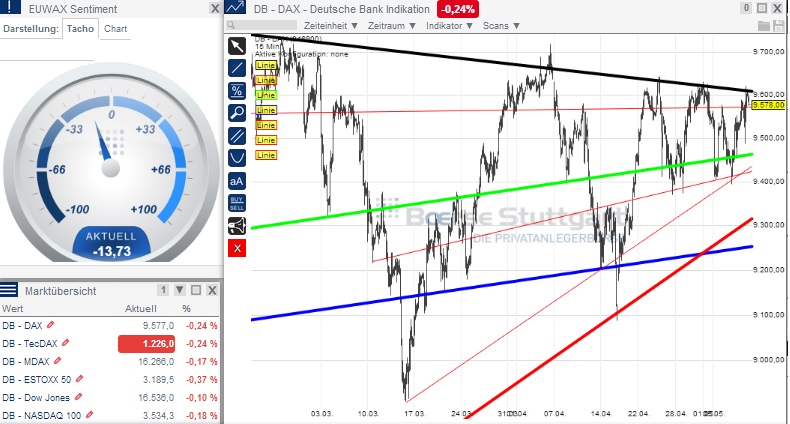Click the 16.536,0 Dow Jones value

(156, 397)
